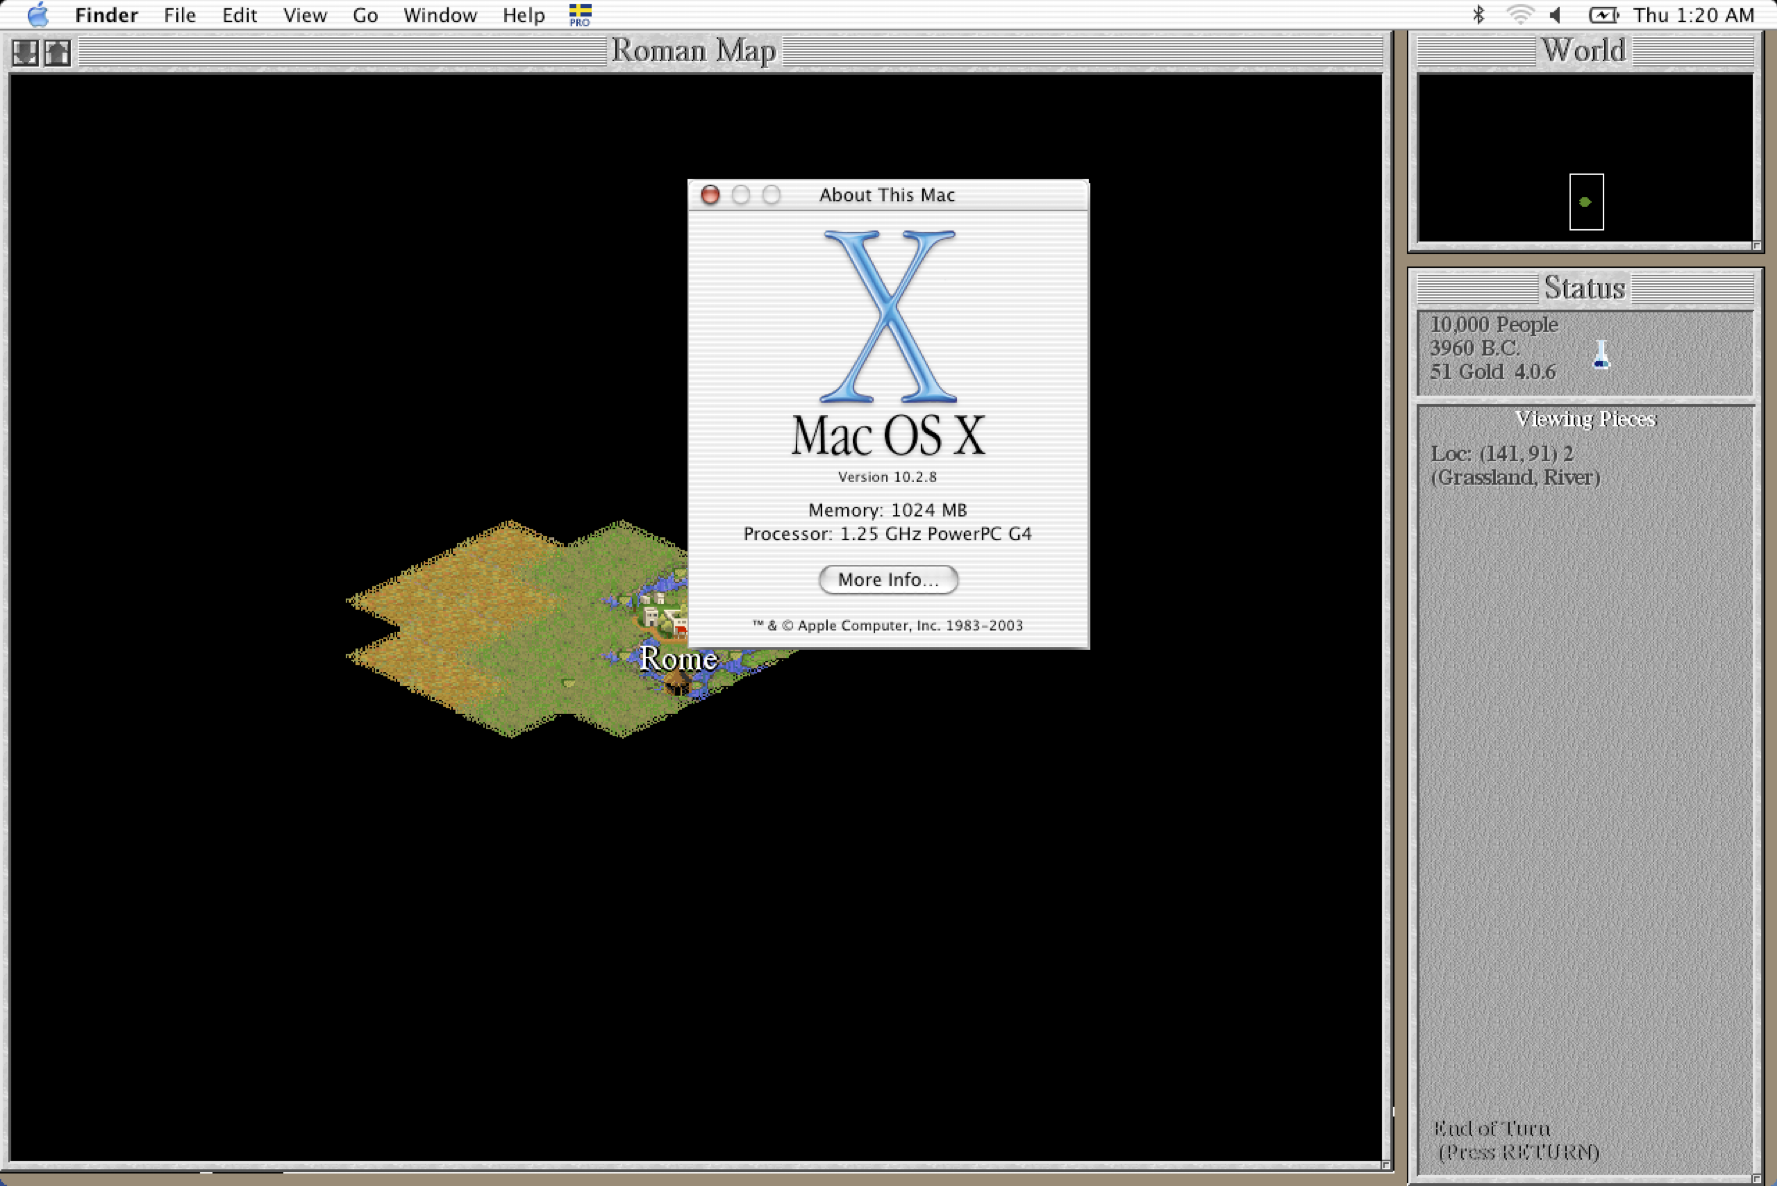Click the volume speaker icon
The height and width of the screenshot is (1186, 1777).
point(1556,15)
